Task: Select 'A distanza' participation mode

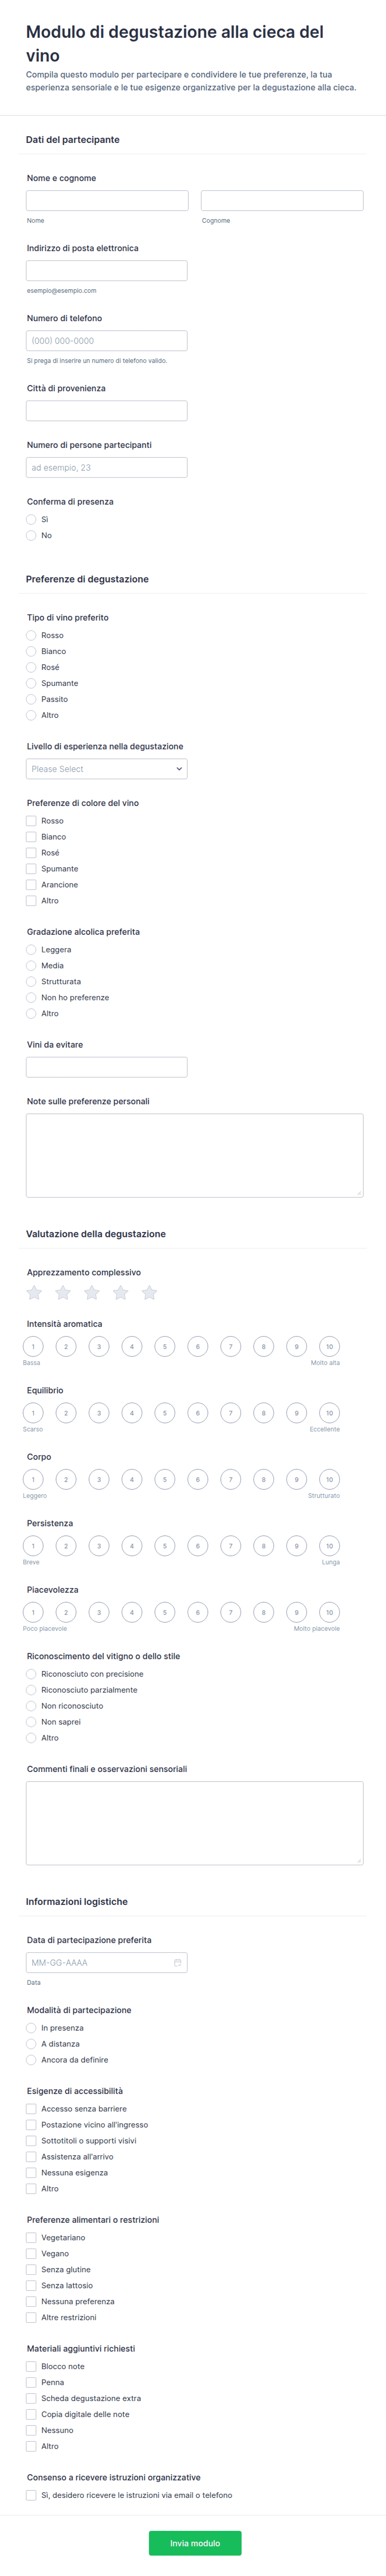Action: pos(31,2044)
